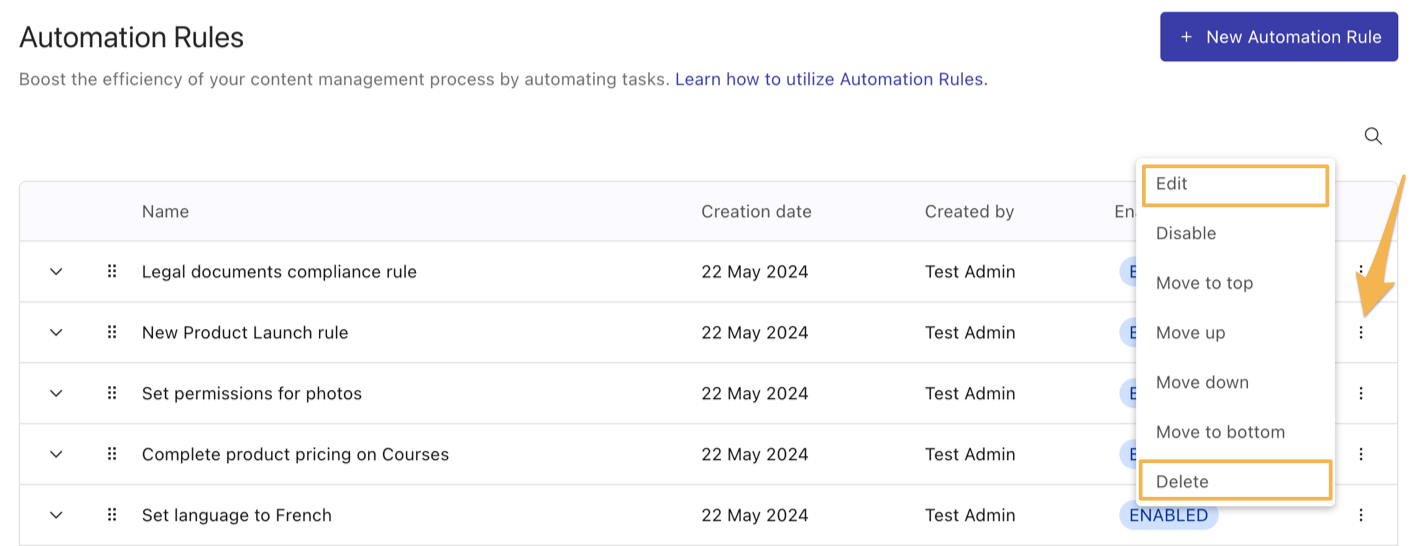The width and height of the screenshot is (1410, 546).
Task: Click the New Automation Rule button
Action: [1279, 37]
